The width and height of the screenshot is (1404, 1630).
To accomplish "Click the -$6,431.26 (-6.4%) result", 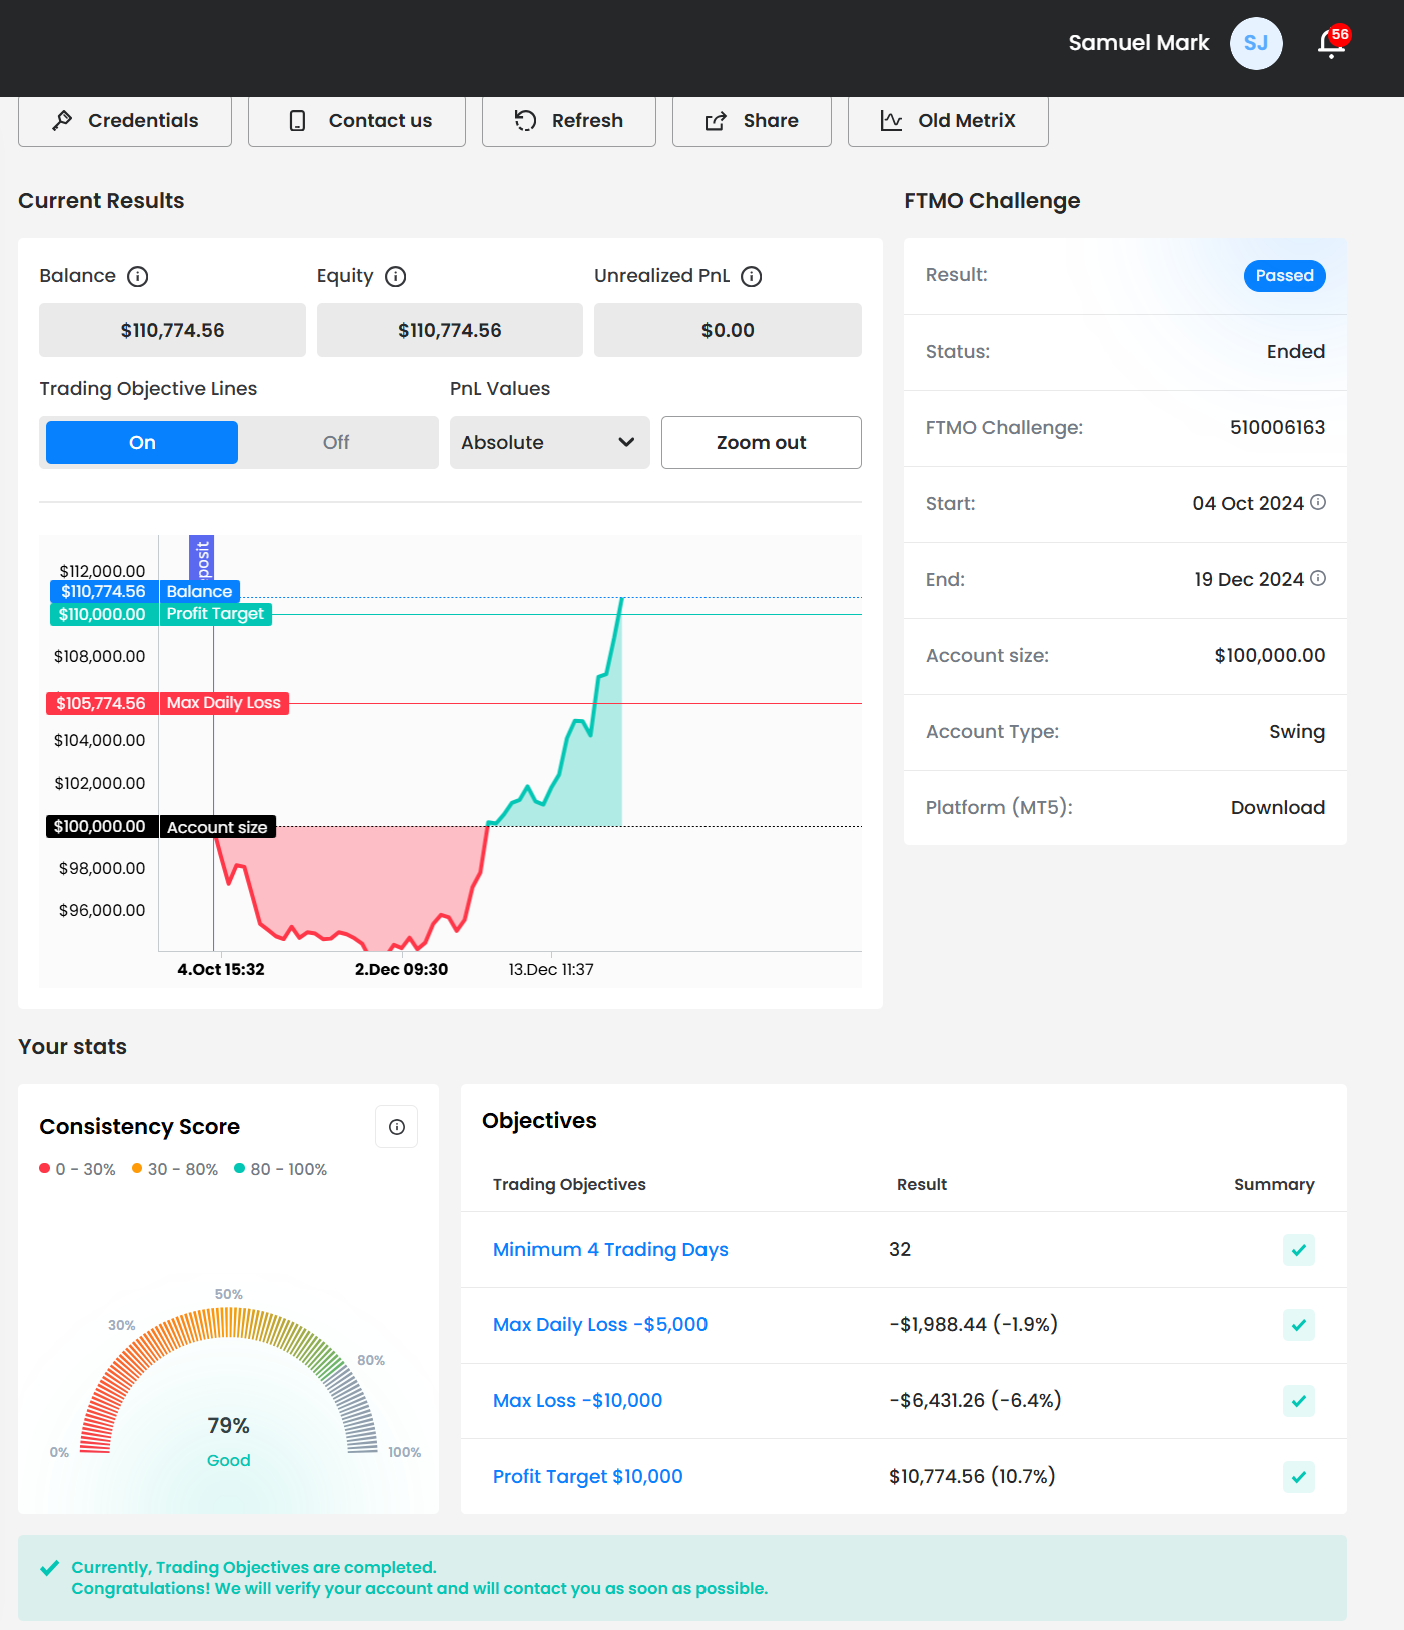I will coord(975,1401).
